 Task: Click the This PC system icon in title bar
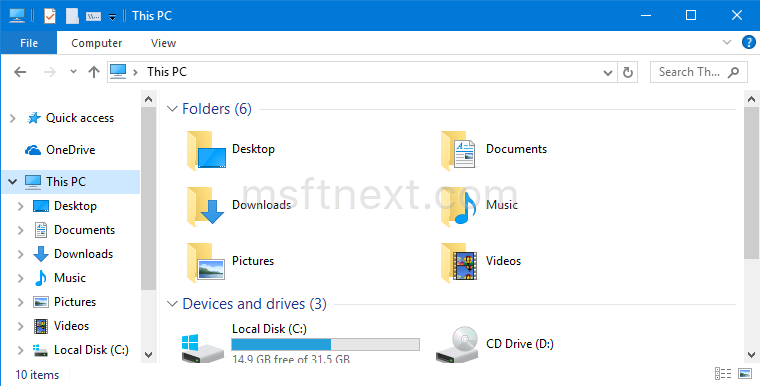click(x=17, y=16)
